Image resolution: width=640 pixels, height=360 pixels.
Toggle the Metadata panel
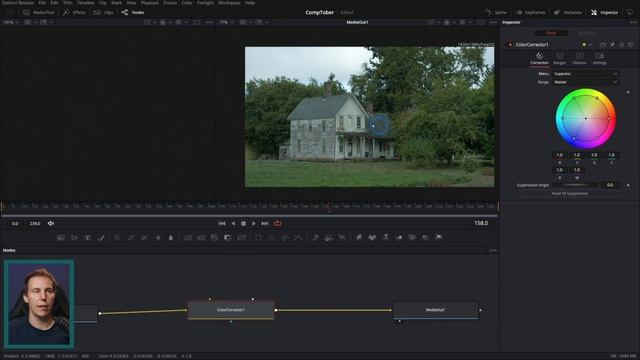pyautogui.click(x=568, y=13)
